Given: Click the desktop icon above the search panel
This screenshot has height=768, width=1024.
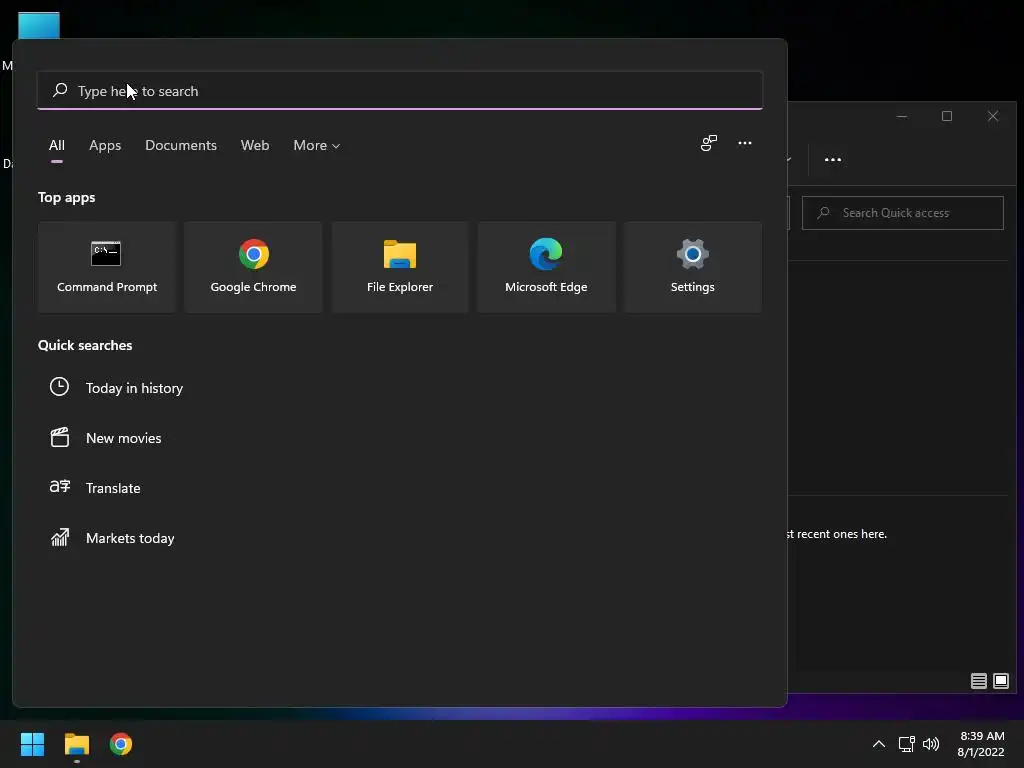Looking at the screenshot, I should click(39, 25).
